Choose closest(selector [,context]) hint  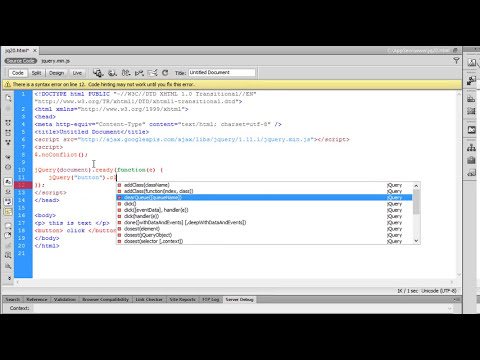(x=264, y=241)
